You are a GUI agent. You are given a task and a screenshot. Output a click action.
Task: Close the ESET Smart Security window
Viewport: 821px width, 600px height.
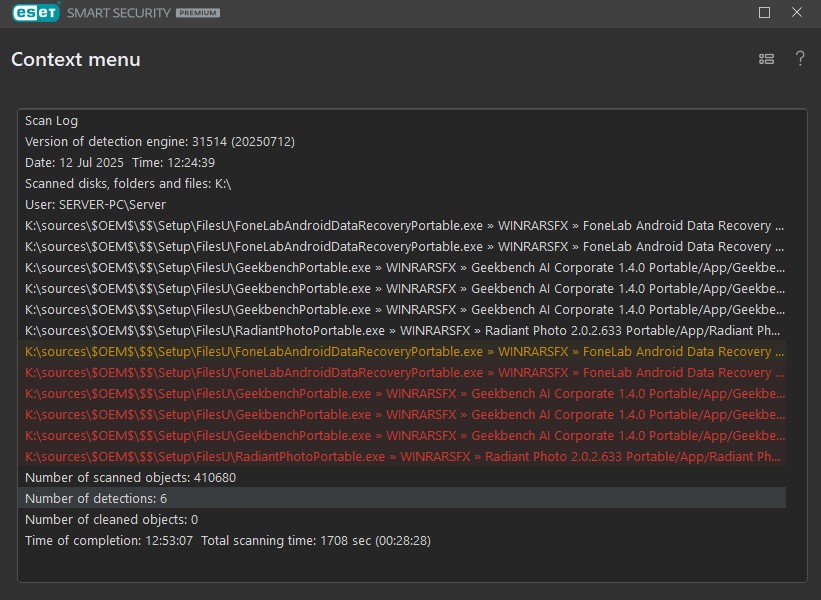tap(796, 12)
